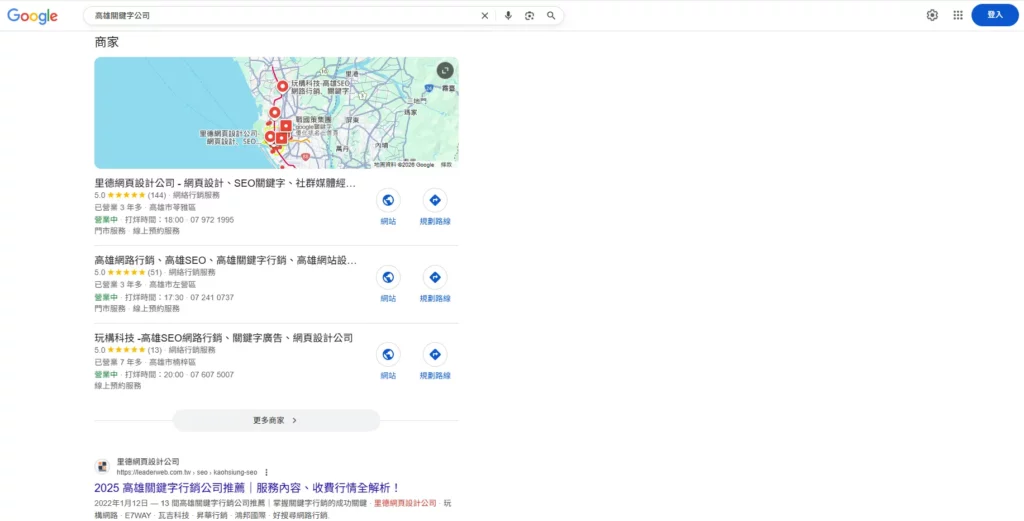Open 高雄網路行銷、高雄SEO listing title

pos(225,260)
